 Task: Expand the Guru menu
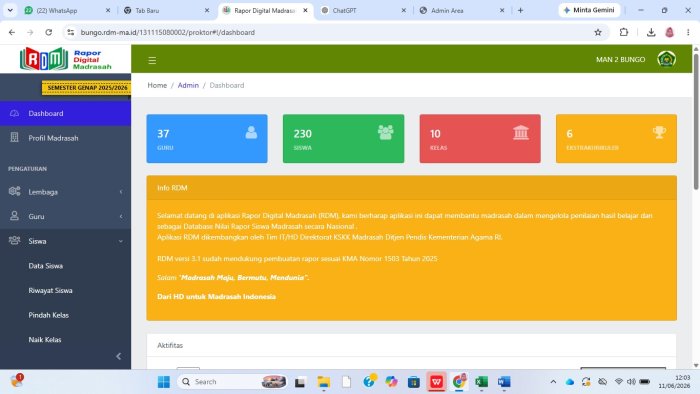[66, 216]
